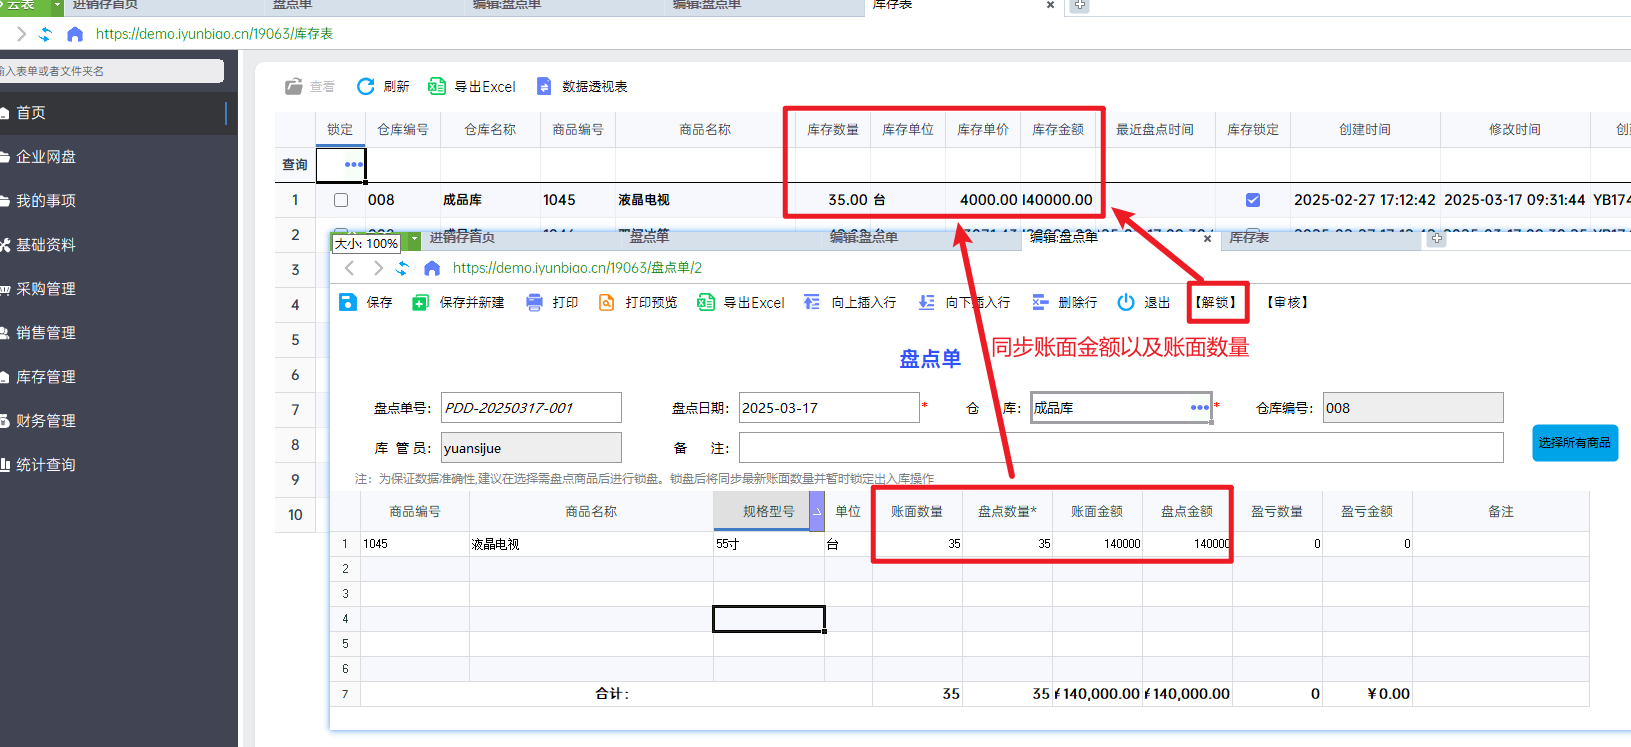Click the 盈亏金额 column header
The image size is (1631, 747).
1367,512
